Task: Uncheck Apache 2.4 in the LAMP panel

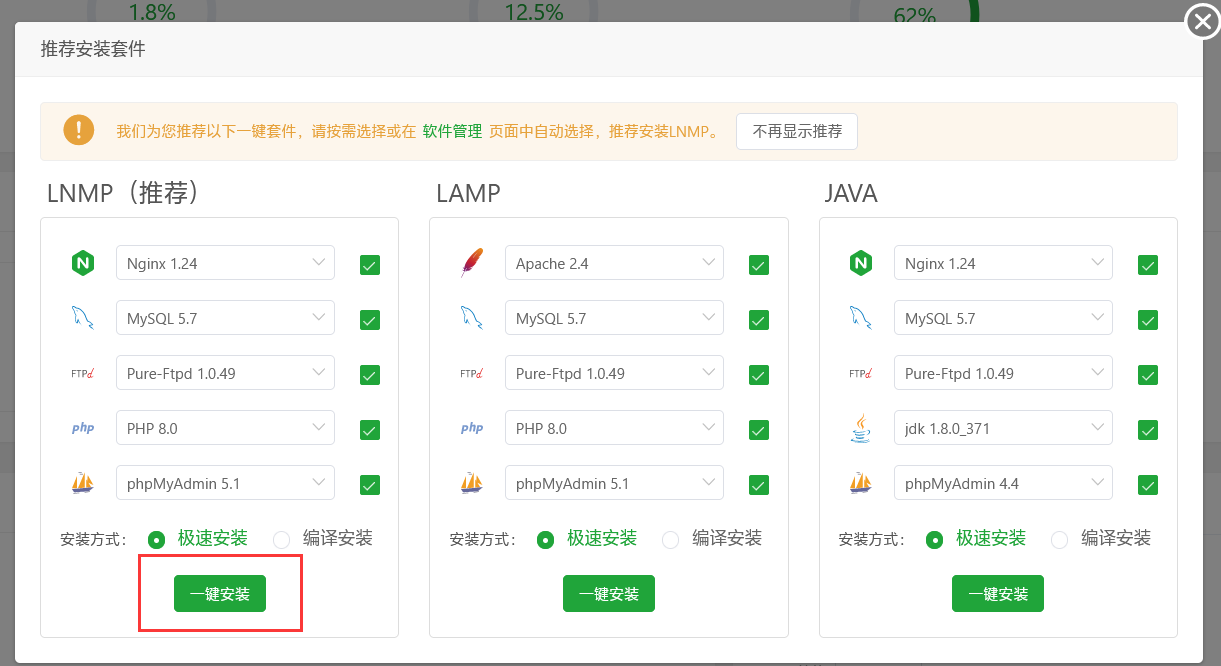Action: pos(759,265)
